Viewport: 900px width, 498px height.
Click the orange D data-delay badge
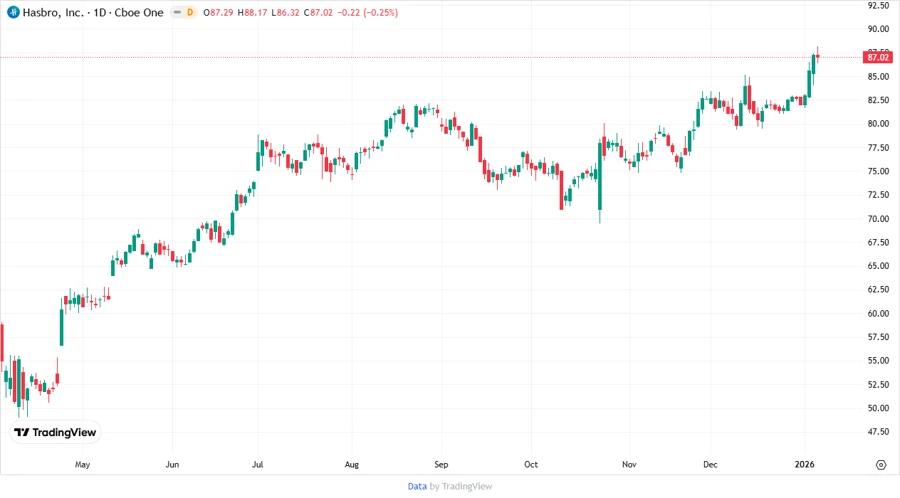190,12
